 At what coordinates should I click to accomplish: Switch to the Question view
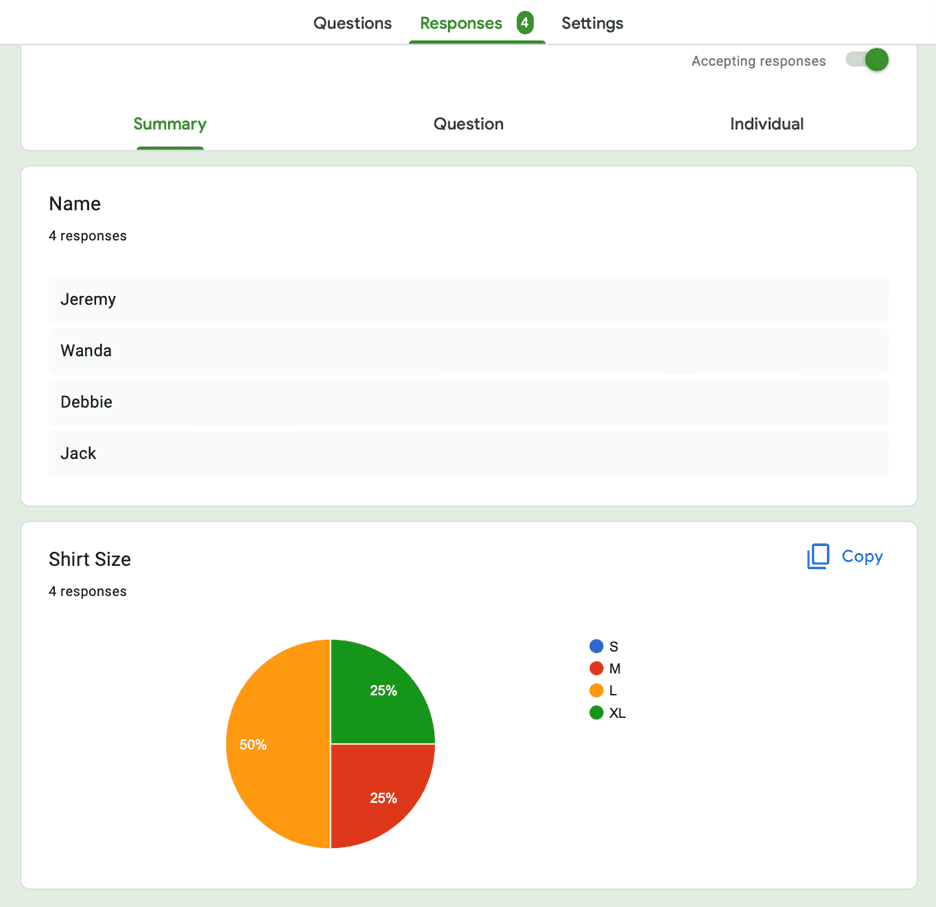click(x=468, y=124)
